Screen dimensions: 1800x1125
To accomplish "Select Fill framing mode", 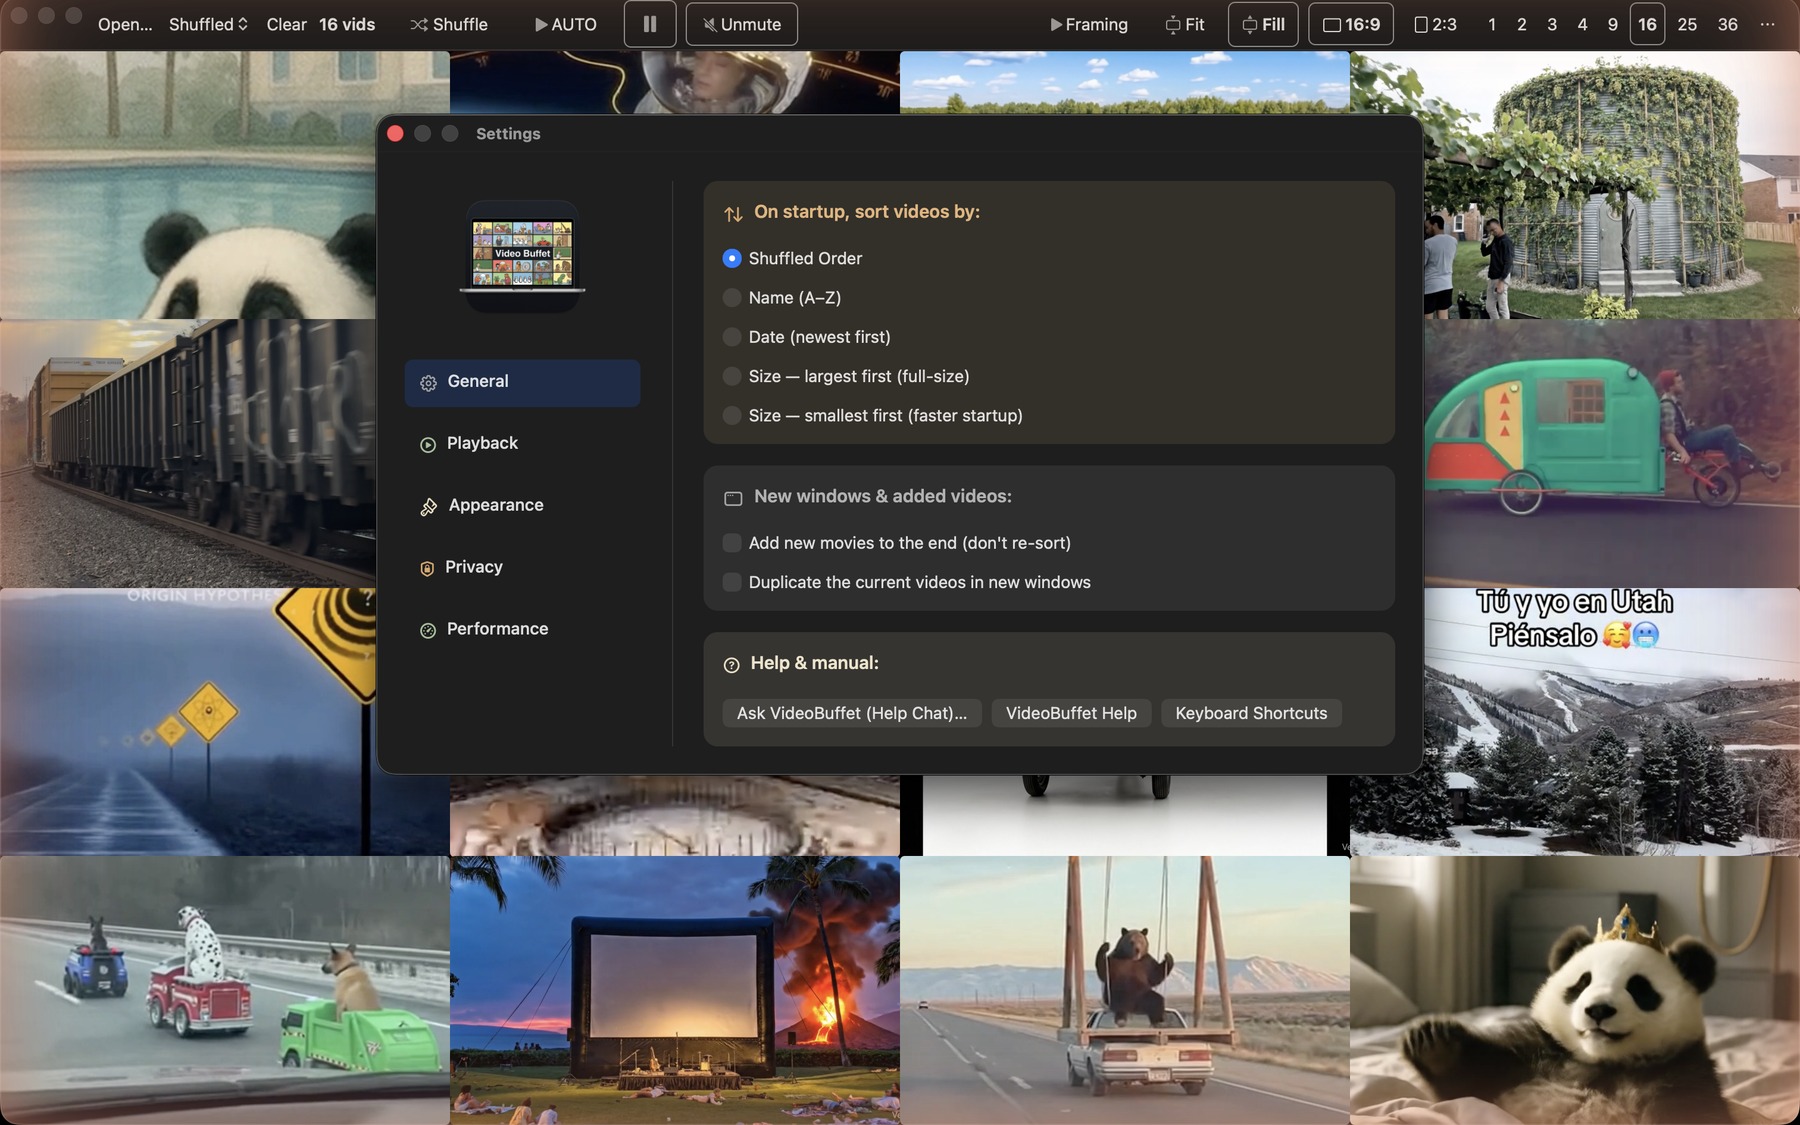I will point(1263,24).
